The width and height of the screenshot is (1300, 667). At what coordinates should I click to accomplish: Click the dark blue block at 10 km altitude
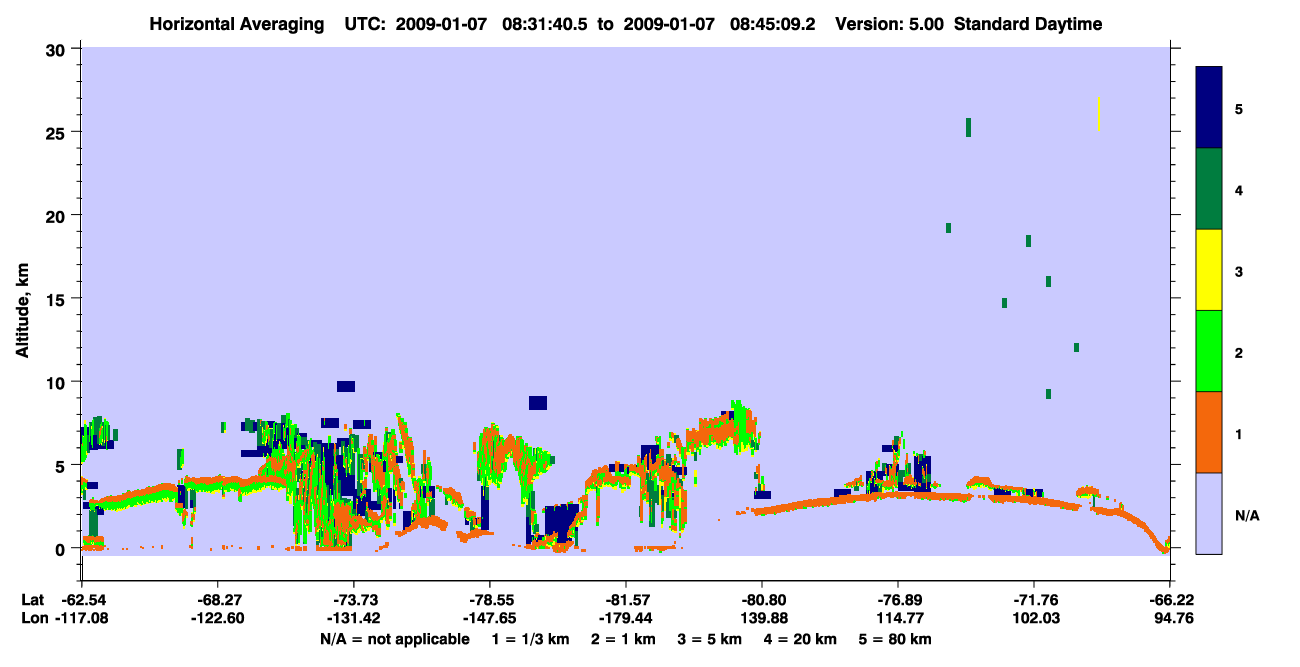click(346, 386)
